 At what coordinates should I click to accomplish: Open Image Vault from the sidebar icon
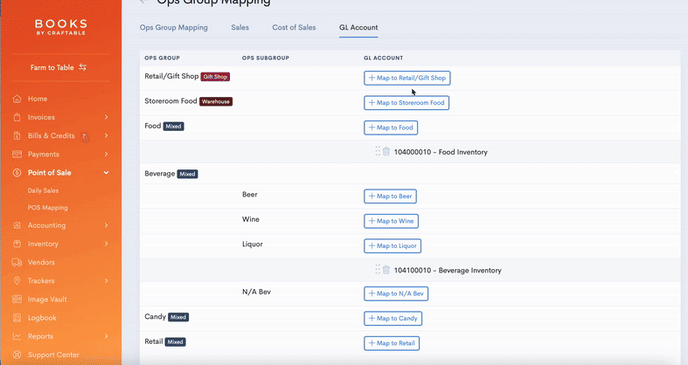point(17,299)
